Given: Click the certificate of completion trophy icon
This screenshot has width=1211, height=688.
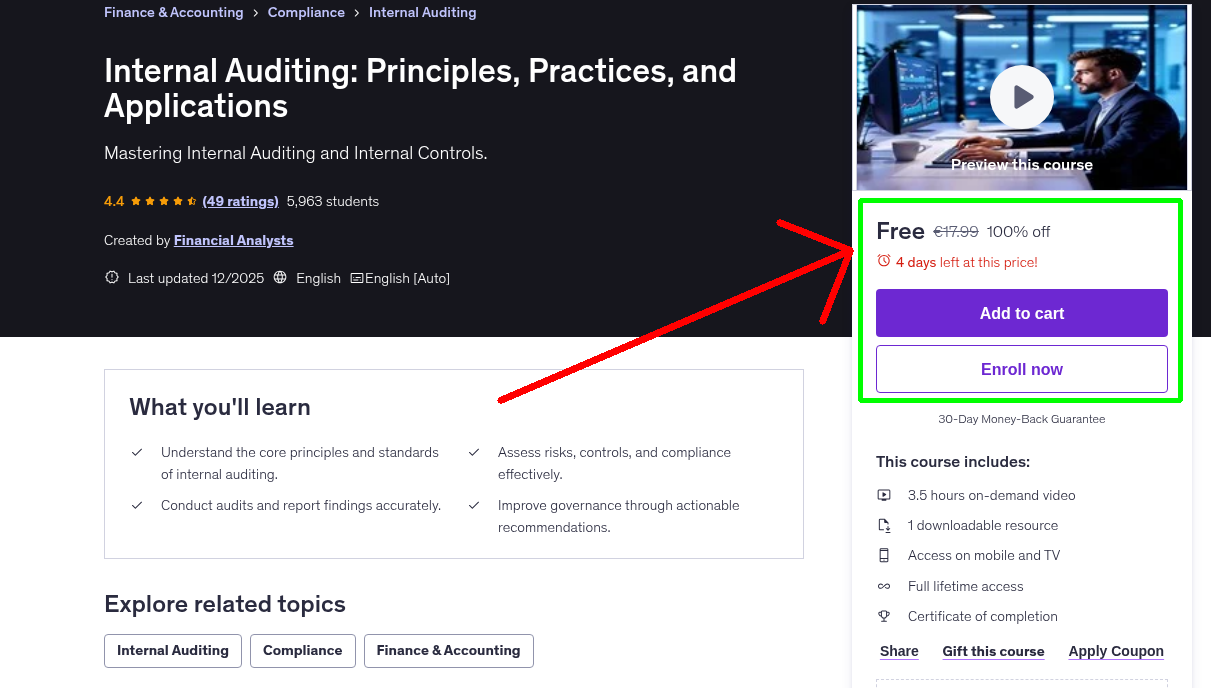Looking at the screenshot, I should [x=884, y=615].
